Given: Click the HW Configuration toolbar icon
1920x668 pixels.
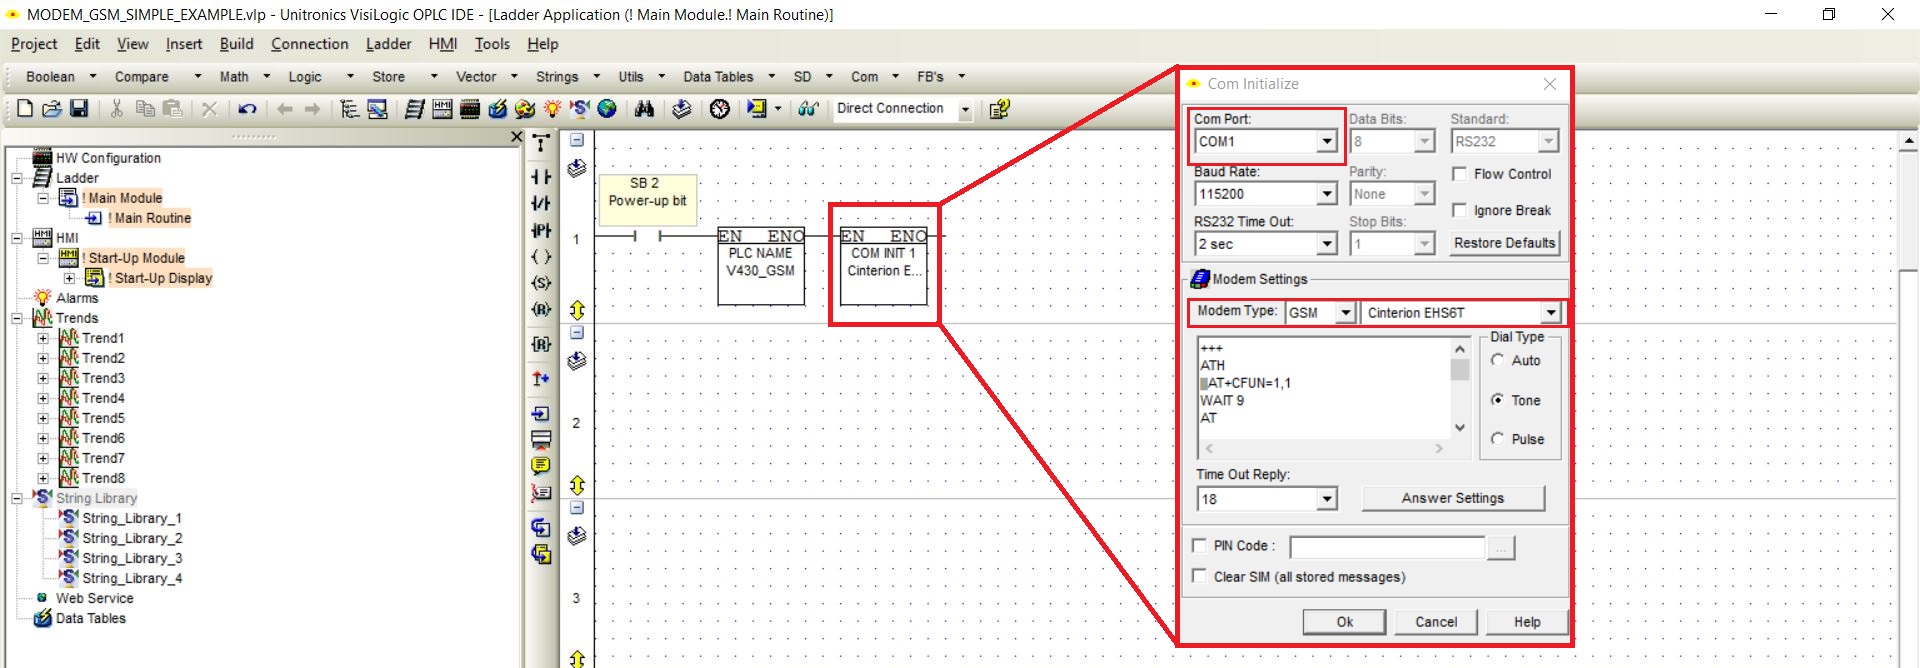Looking at the screenshot, I should click(x=469, y=109).
